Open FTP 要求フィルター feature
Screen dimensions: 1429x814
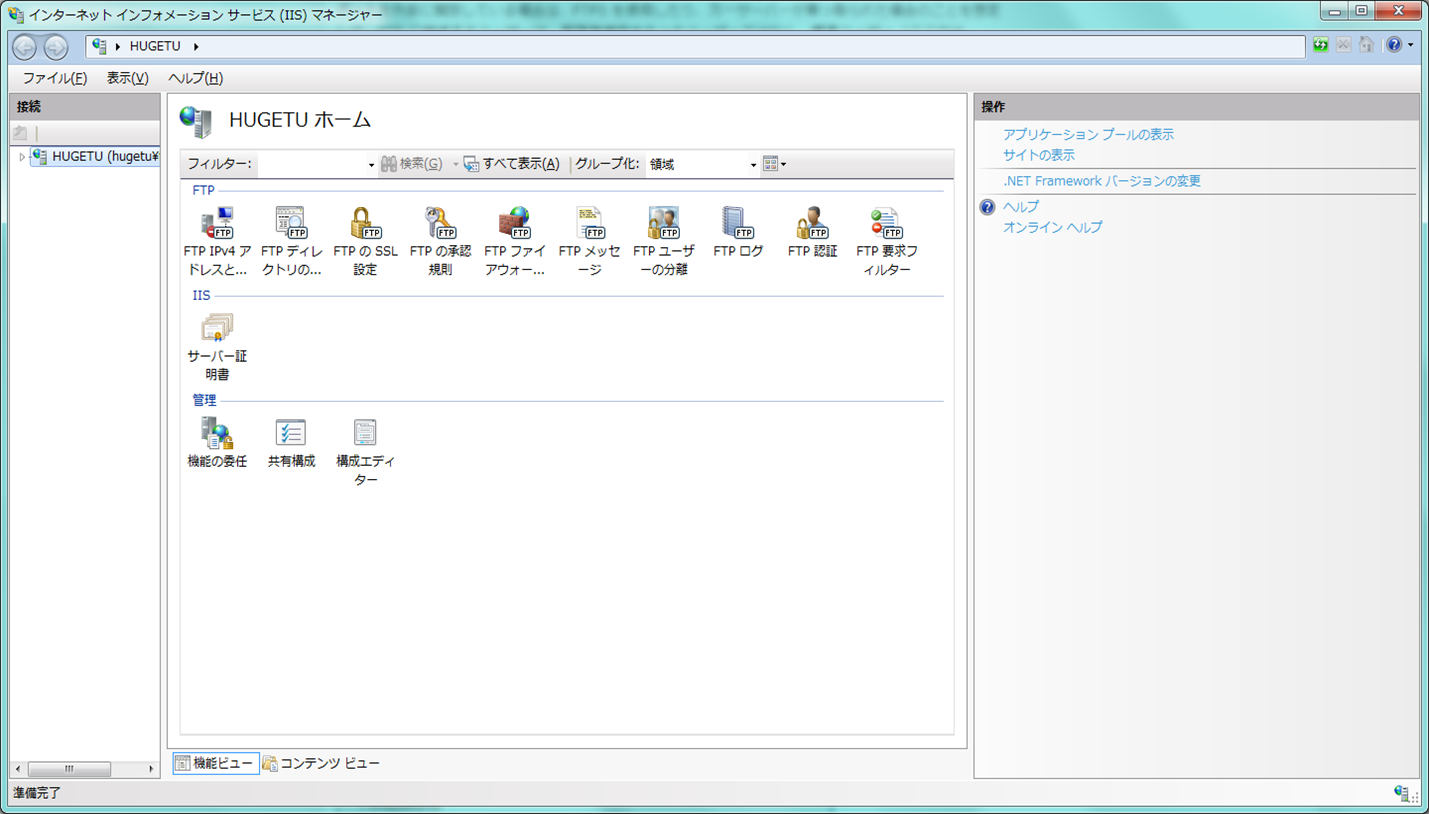(886, 241)
